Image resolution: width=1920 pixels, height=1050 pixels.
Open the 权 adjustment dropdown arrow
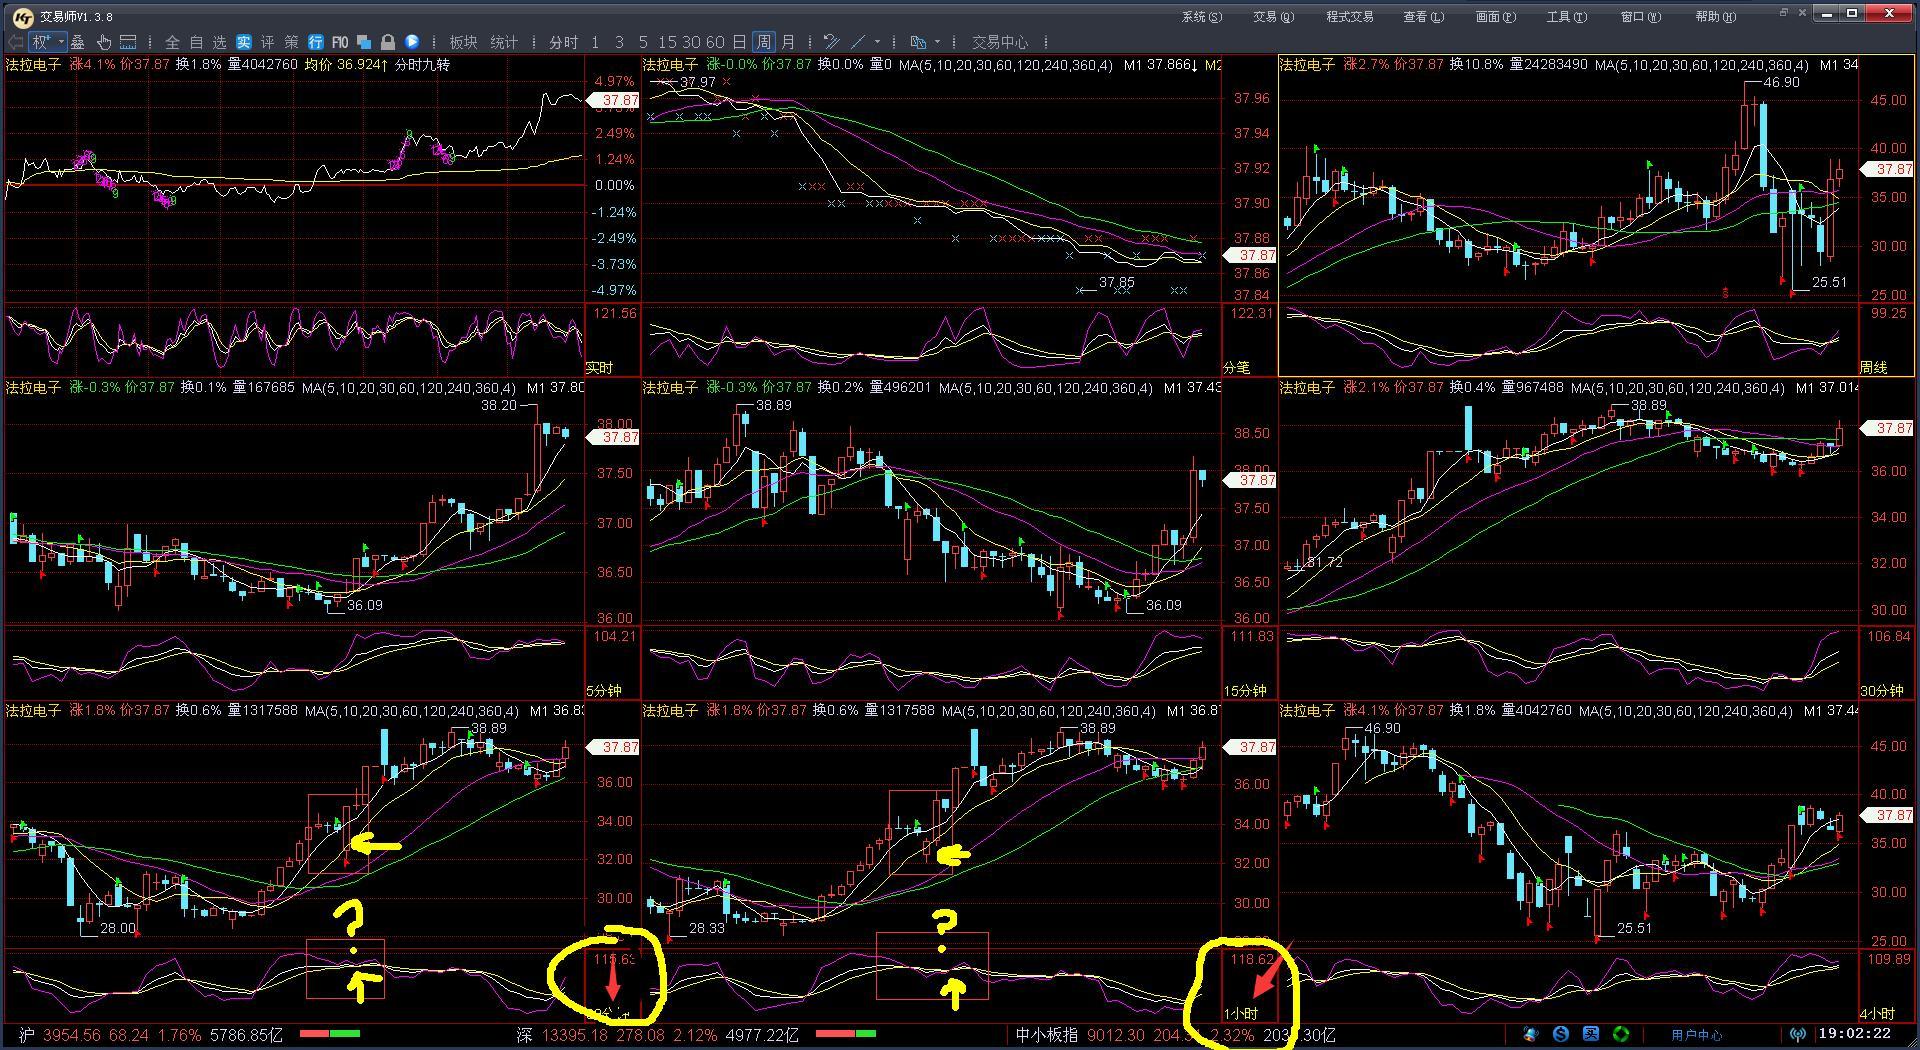[x=62, y=42]
